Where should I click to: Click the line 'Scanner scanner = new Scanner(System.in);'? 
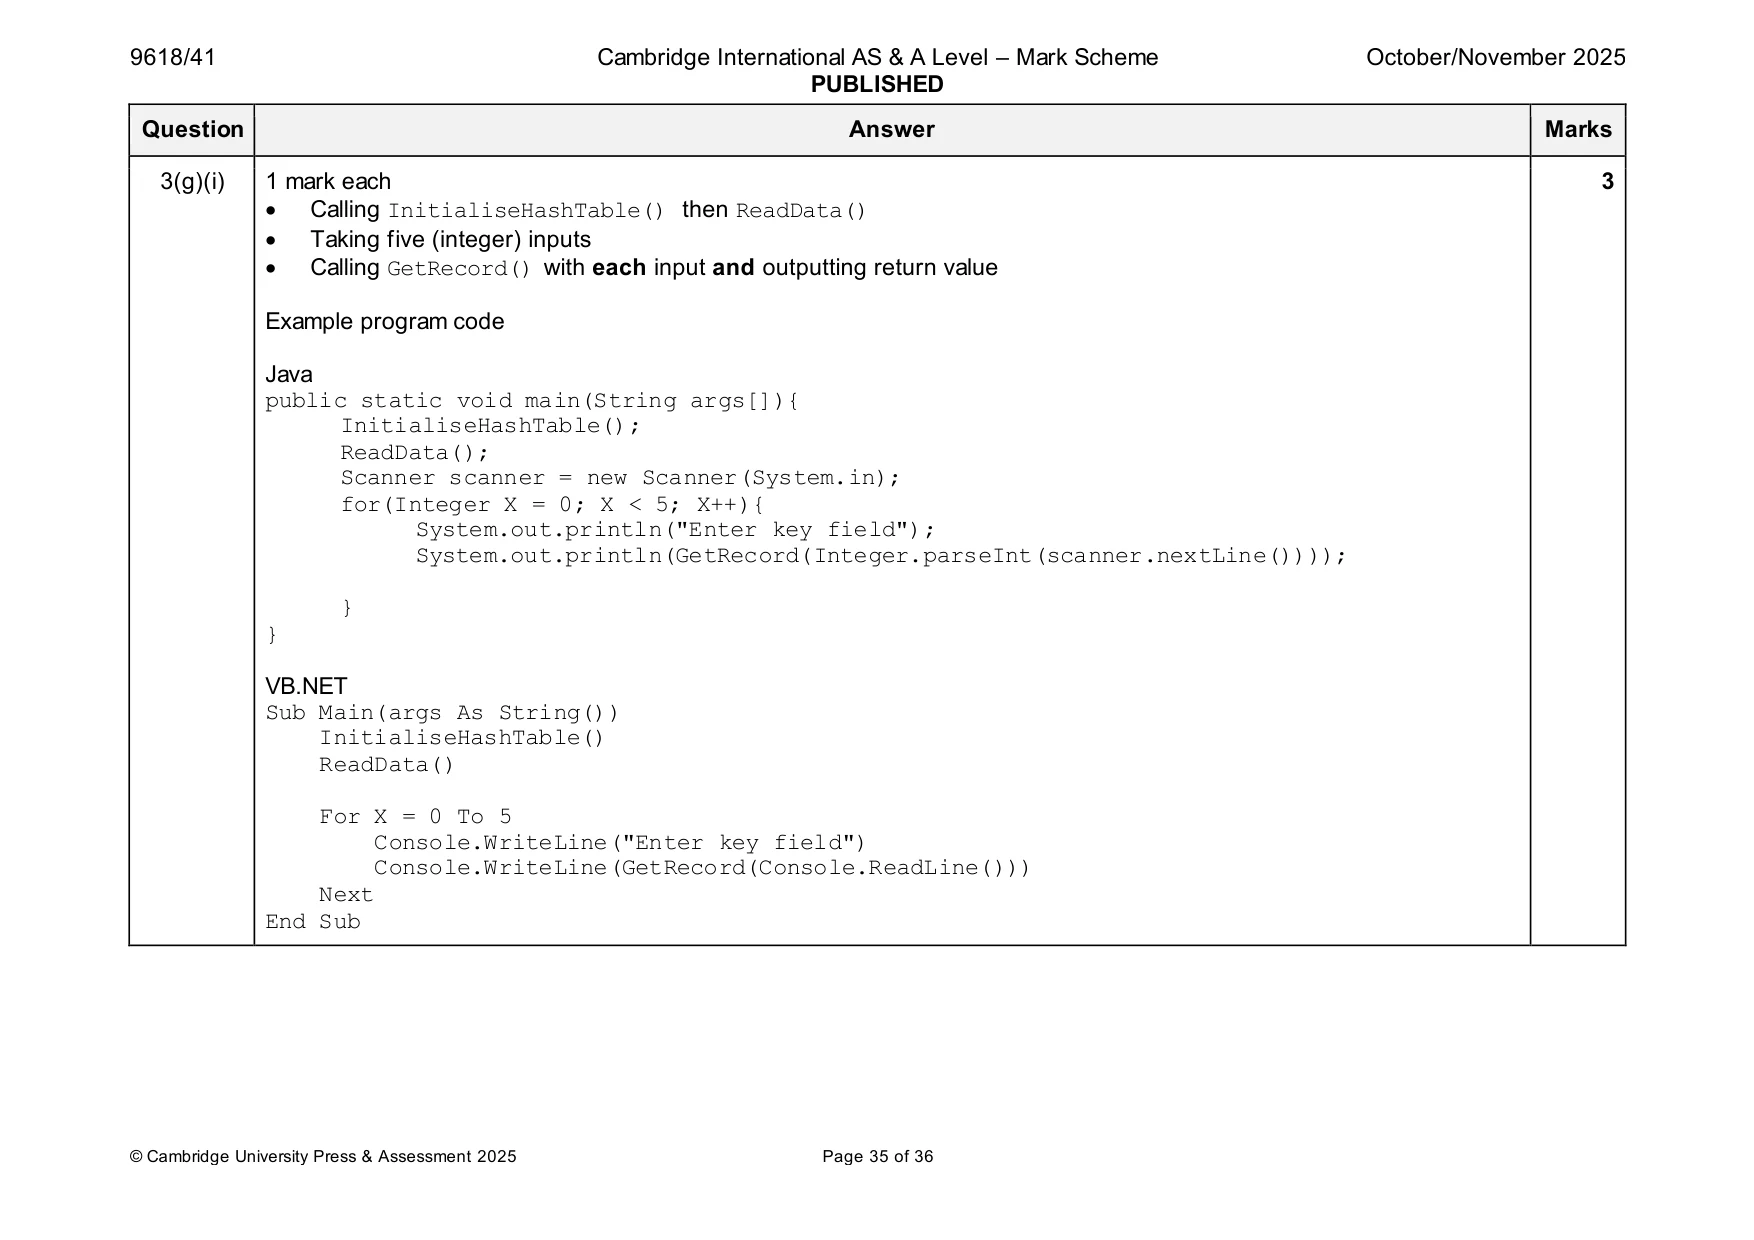click(620, 478)
